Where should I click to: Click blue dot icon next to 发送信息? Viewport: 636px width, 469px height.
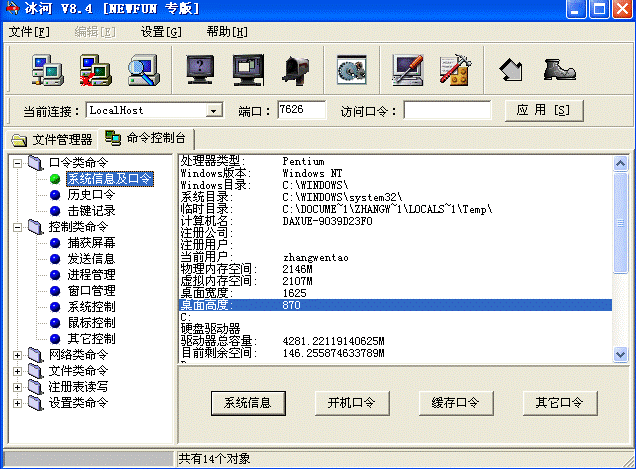55,259
